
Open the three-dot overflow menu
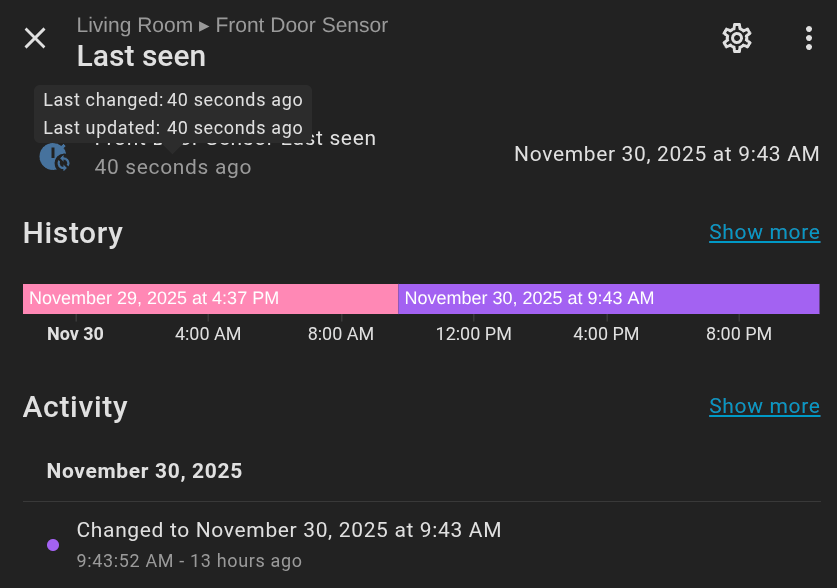tap(809, 39)
